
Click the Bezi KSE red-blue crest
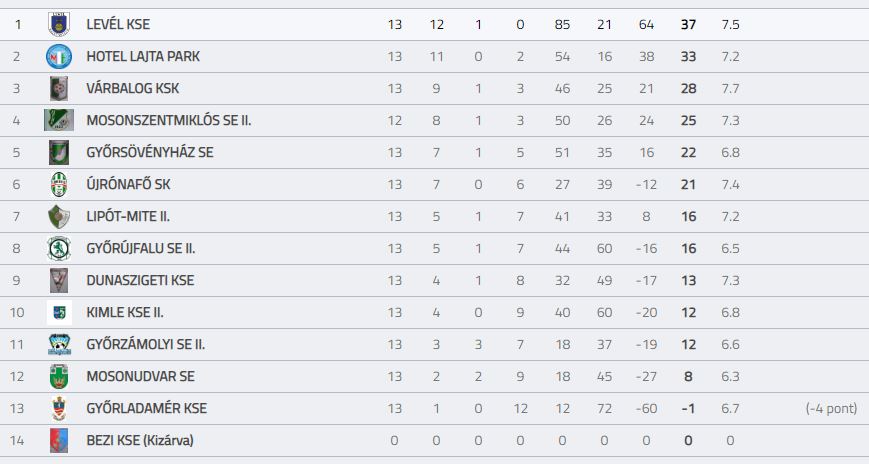point(59,441)
